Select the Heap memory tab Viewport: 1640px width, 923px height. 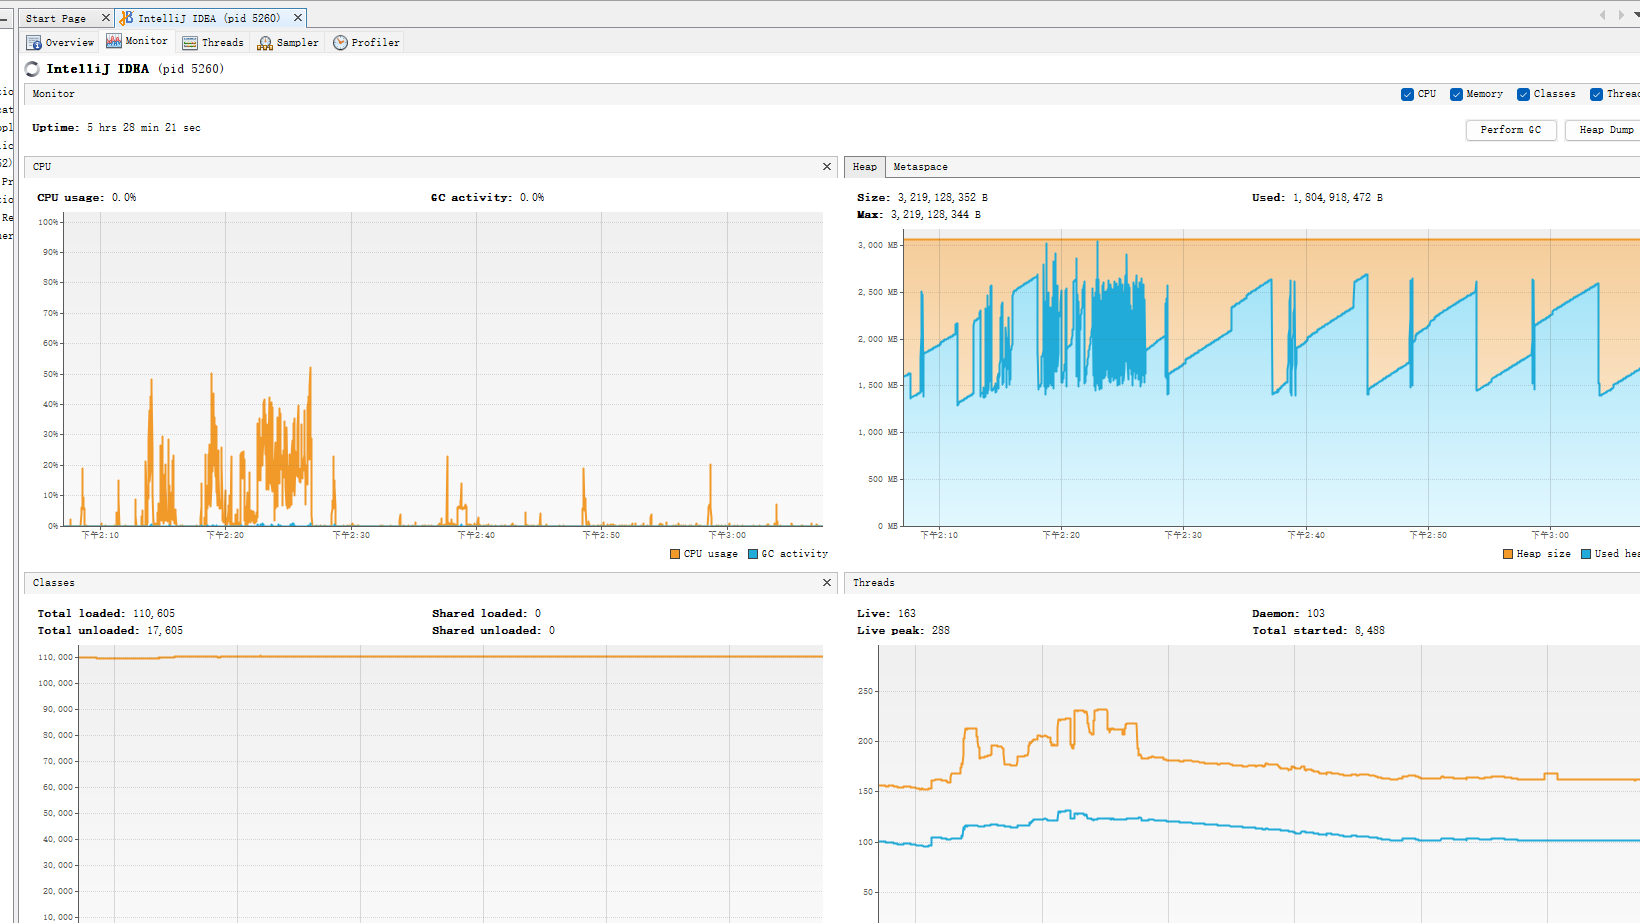(x=865, y=167)
